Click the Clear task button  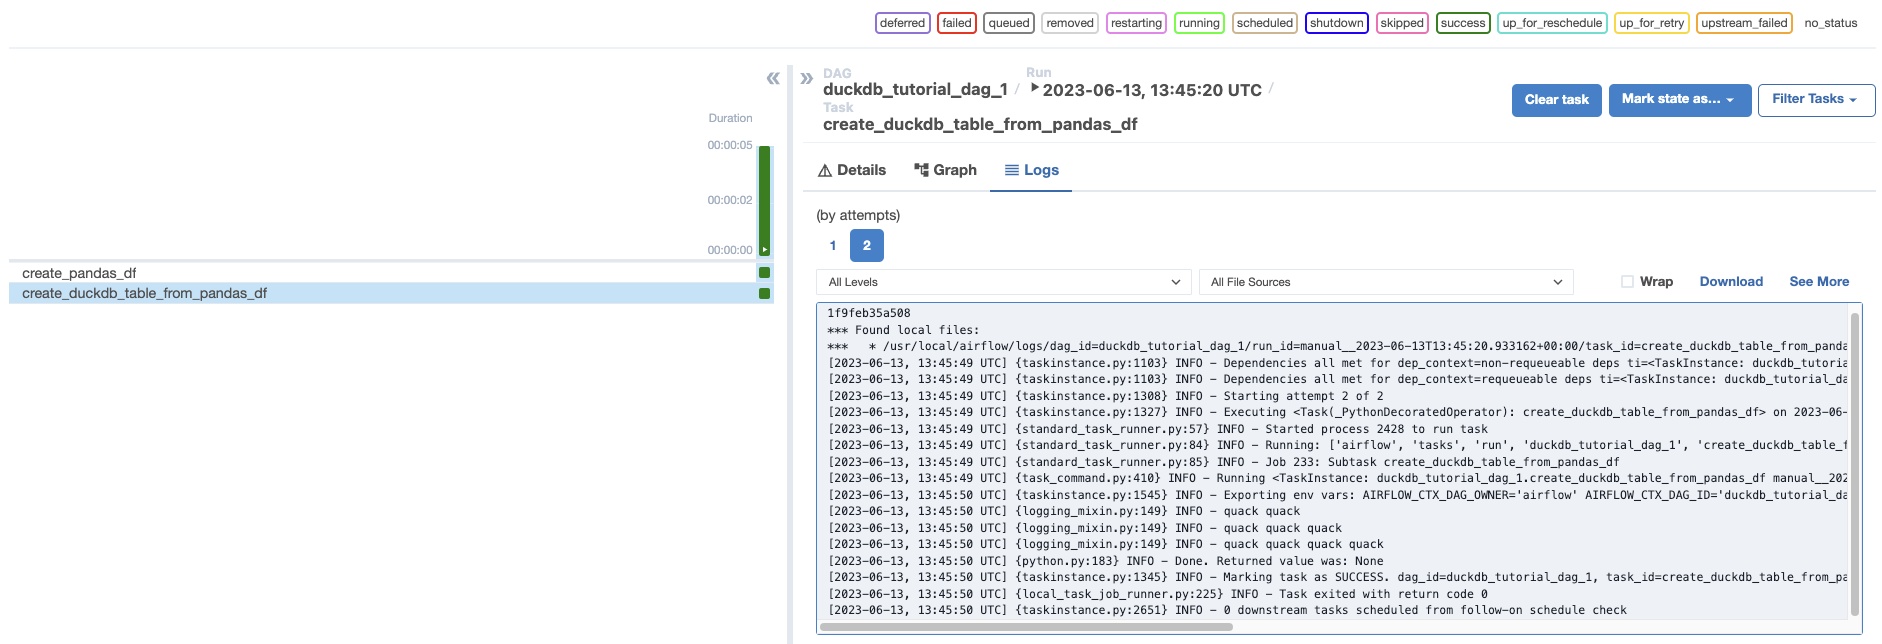1556,100
